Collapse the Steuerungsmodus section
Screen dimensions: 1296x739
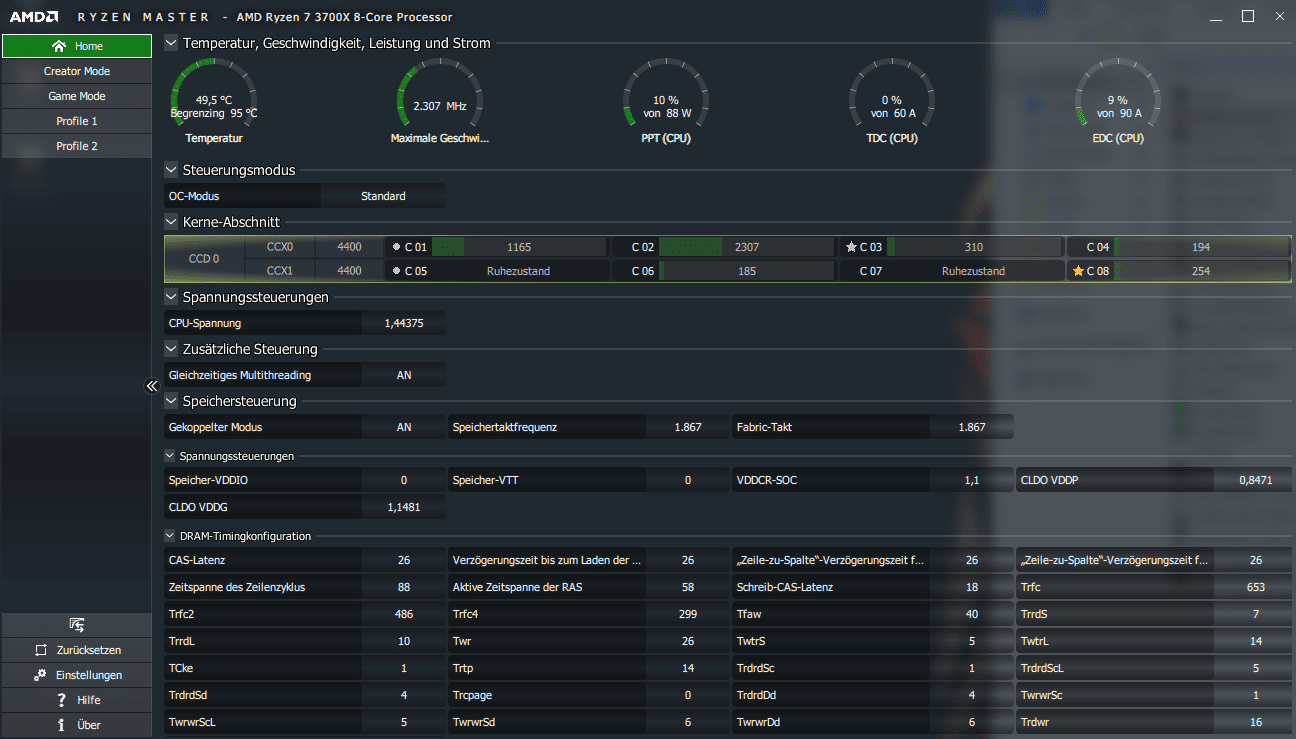[171, 170]
